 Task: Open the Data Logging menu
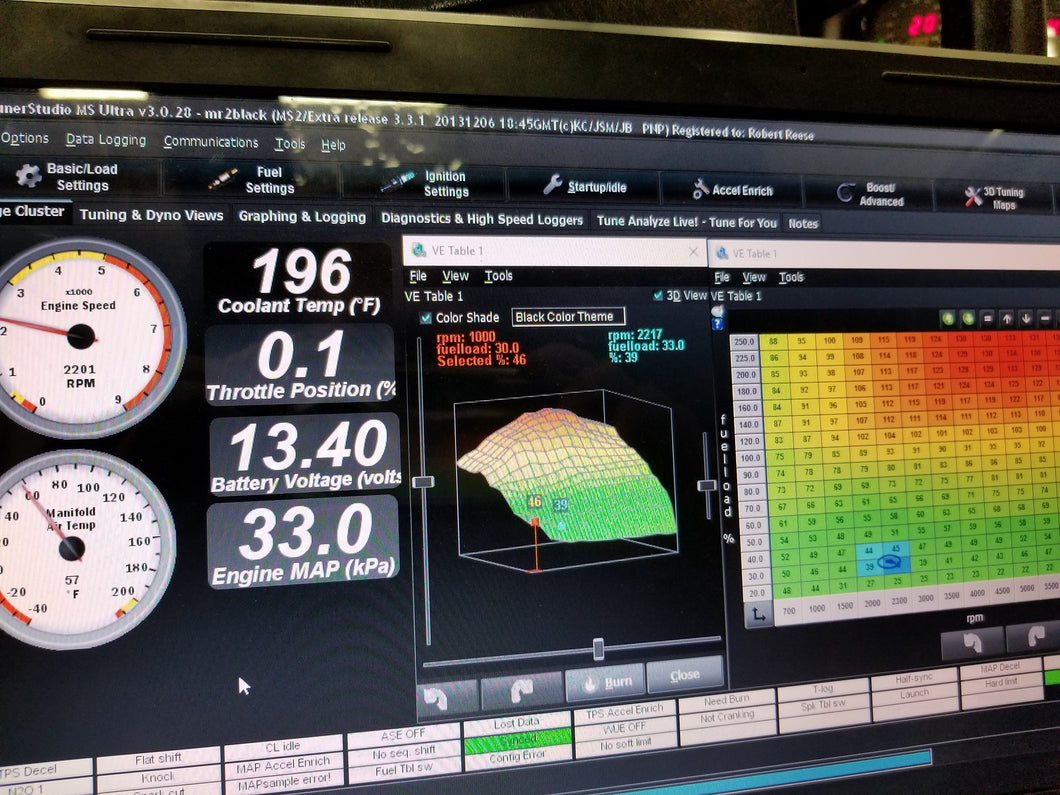click(106, 140)
